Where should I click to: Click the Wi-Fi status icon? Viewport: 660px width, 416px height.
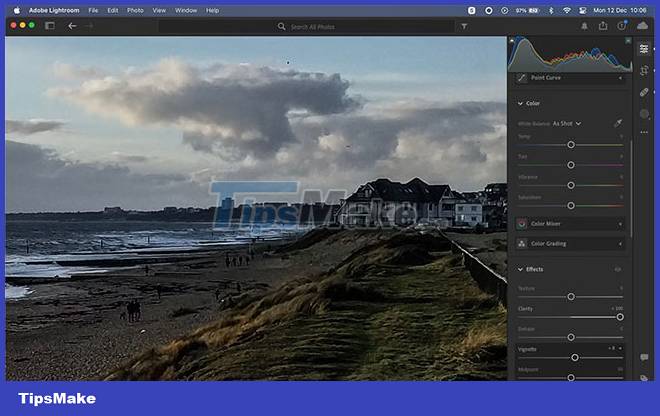tap(567, 11)
